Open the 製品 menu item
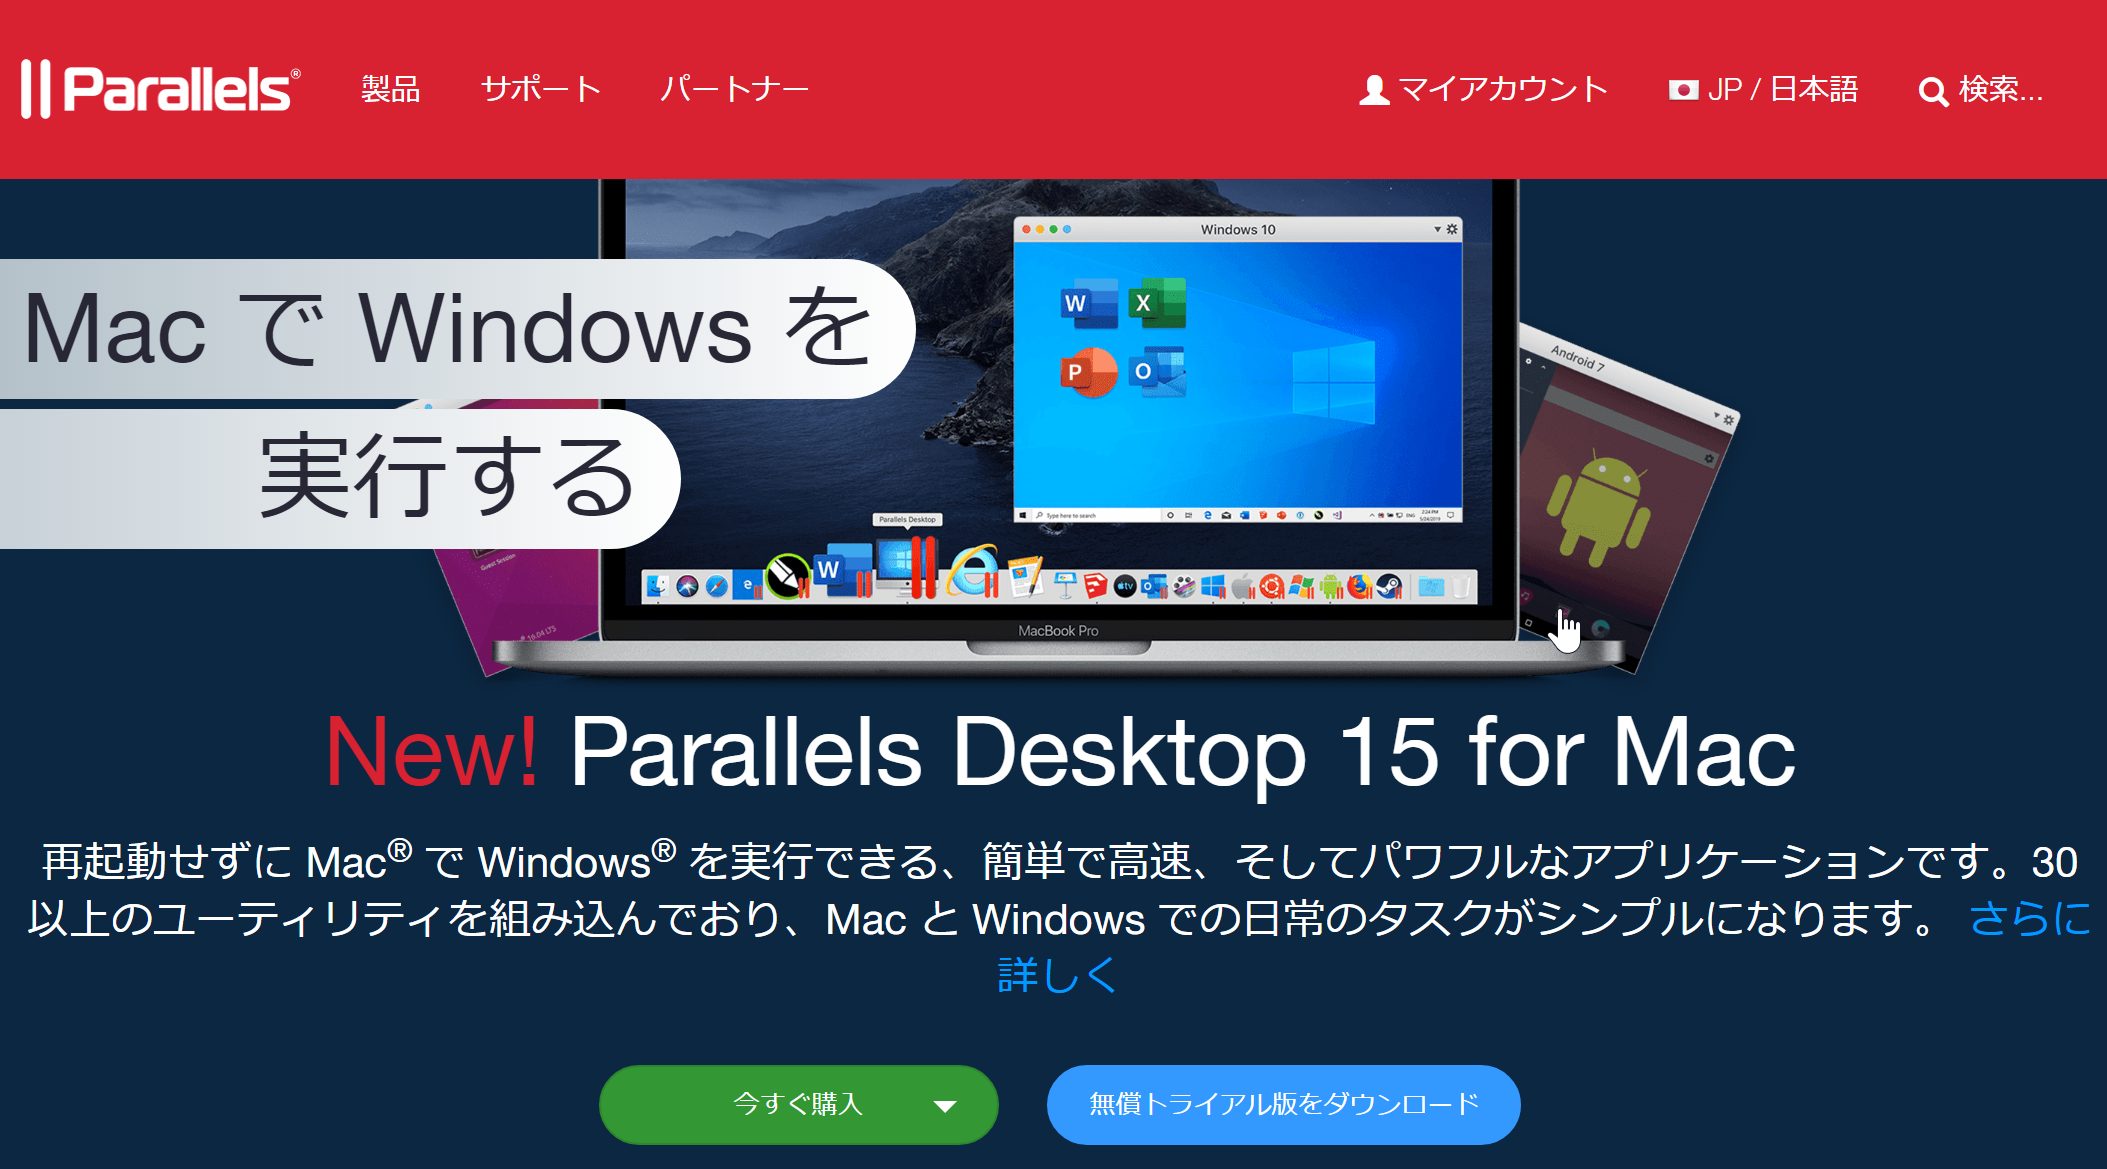Screen dimensions: 2107x1169 click(390, 50)
